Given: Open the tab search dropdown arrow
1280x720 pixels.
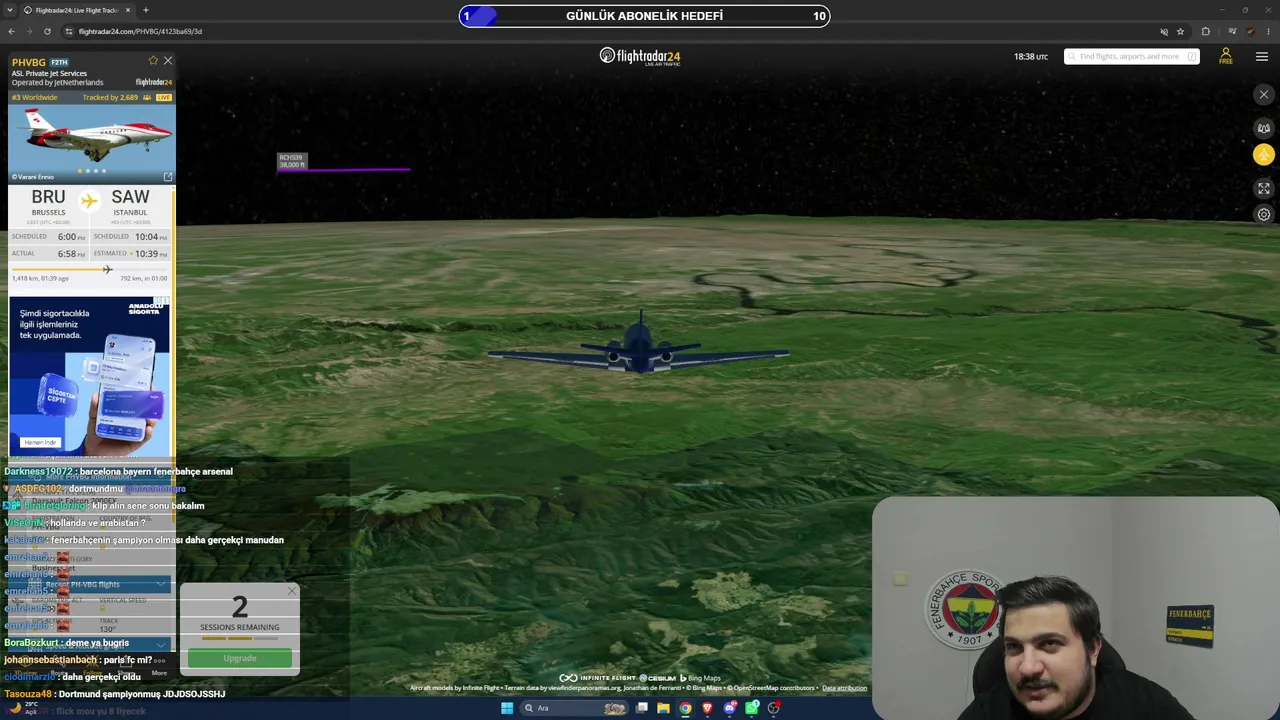Looking at the screenshot, I should coord(9,10).
